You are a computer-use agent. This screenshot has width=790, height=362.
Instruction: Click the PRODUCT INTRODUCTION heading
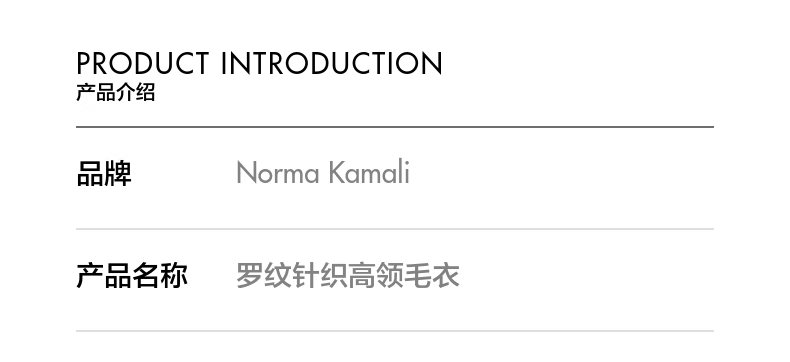tap(259, 63)
